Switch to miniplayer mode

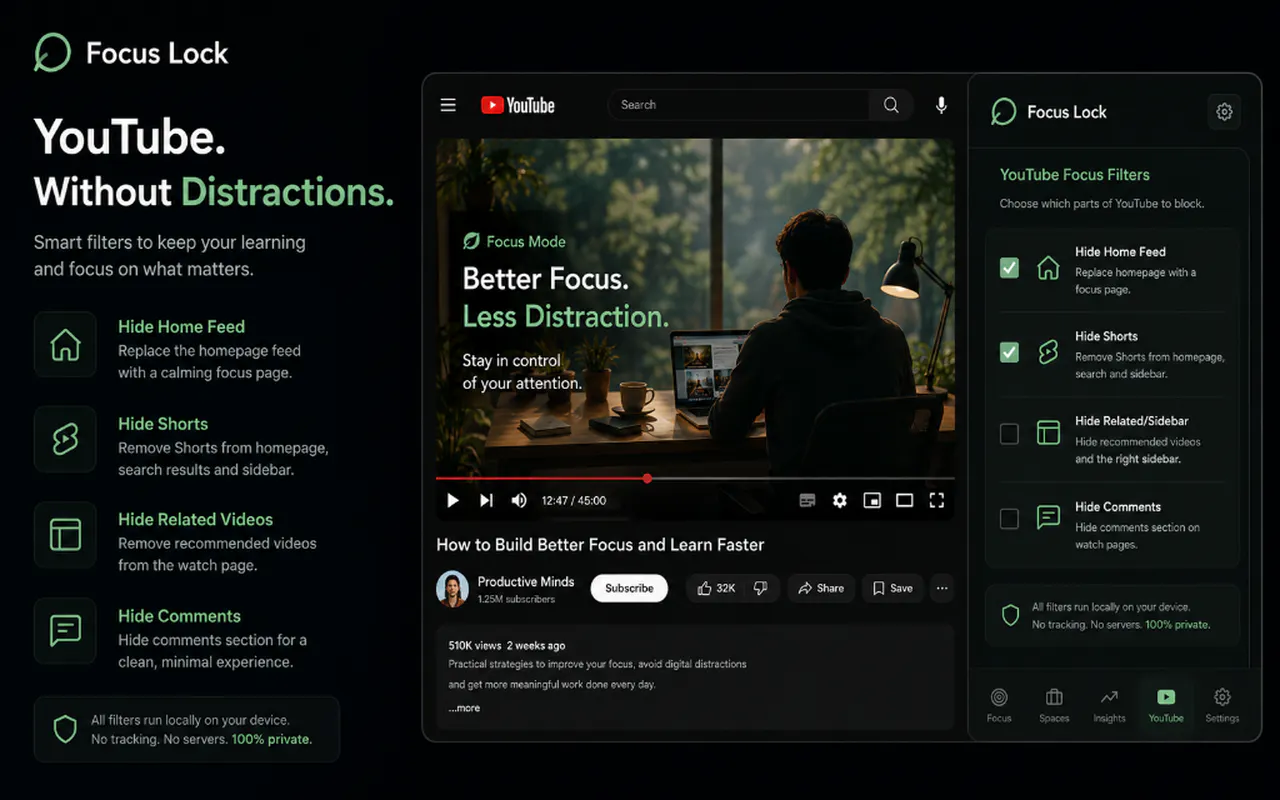pyautogui.click(x=872, y=500)
